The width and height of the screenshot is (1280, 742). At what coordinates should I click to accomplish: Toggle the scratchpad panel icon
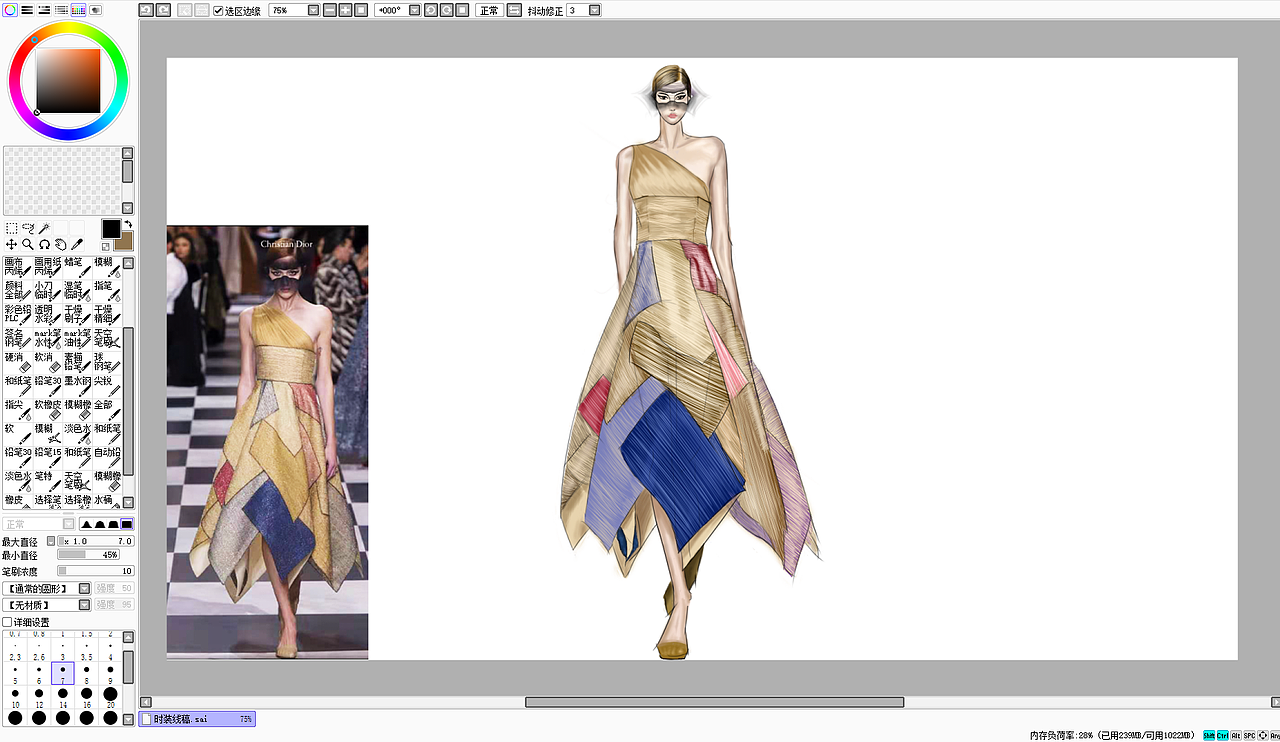[x=95, y=10]
